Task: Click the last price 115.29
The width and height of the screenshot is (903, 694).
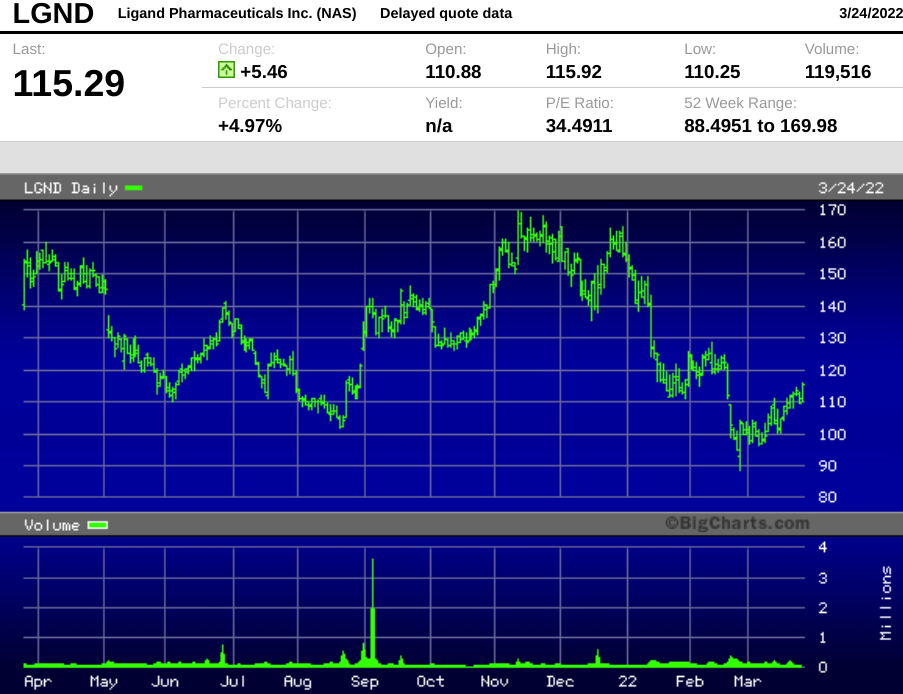Action: pos(69,83)
